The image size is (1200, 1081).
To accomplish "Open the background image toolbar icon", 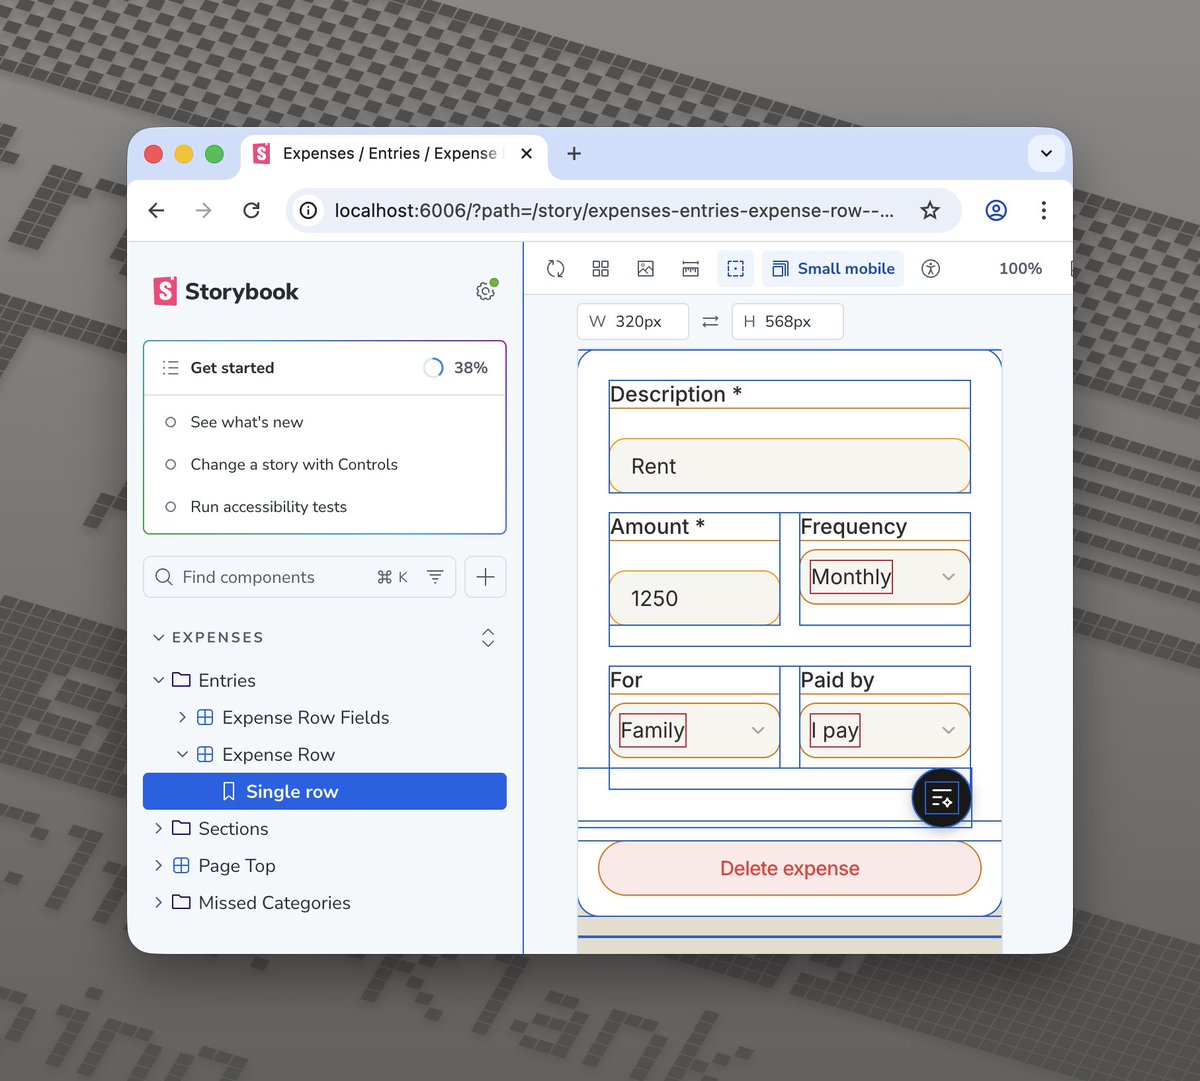I will (x=645, y=268).
